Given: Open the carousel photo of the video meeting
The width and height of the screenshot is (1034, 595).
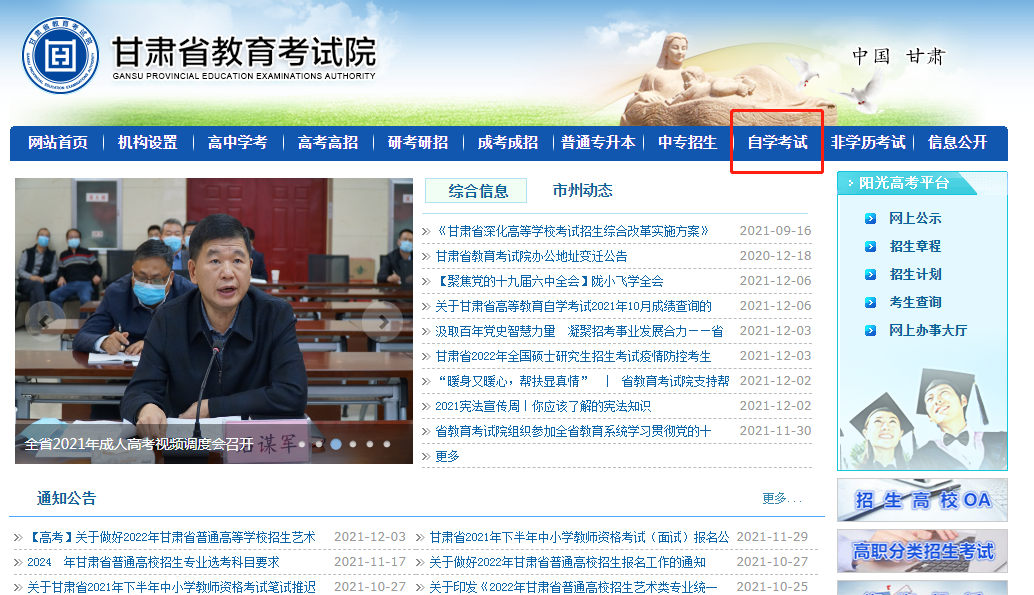Looking at the screenshot, I should (x=214, y=321).
